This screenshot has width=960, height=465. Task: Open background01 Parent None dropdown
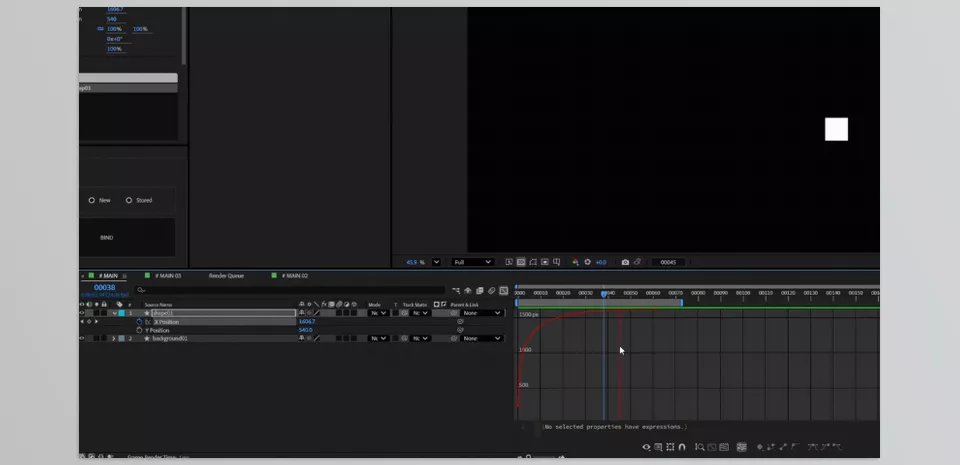pos(483,338)
